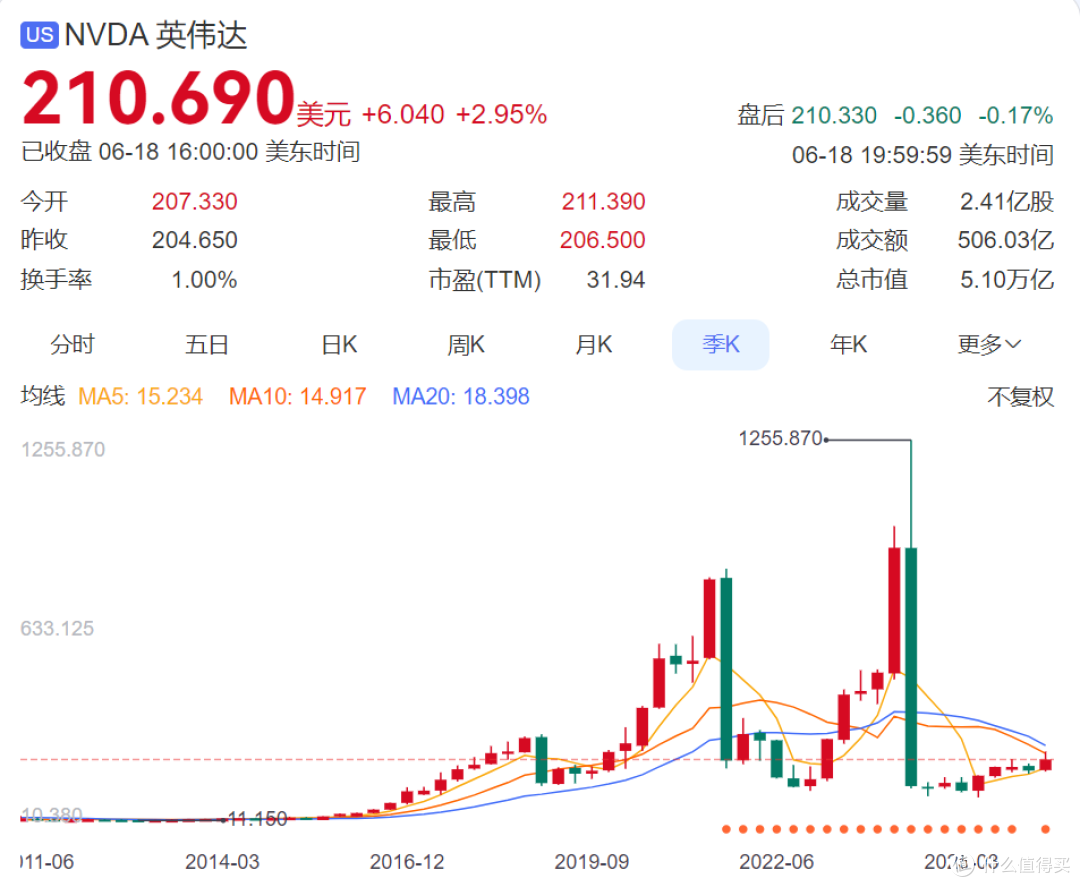Open the 日K daily candlestick tab

click(340, 344)
